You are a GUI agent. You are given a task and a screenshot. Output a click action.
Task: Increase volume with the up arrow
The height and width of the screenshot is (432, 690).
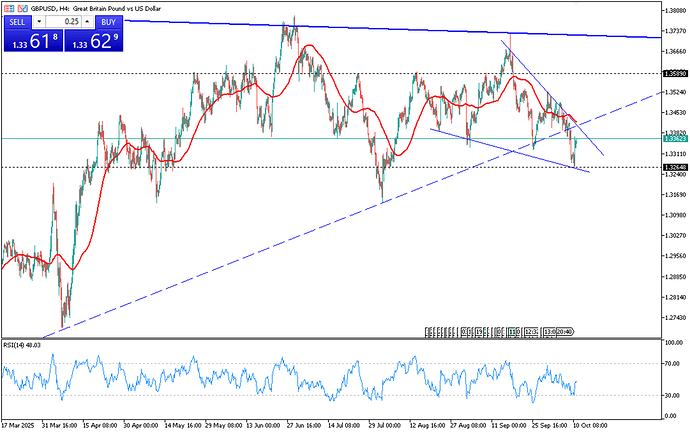pyautogui.click(x=88, y=21)
